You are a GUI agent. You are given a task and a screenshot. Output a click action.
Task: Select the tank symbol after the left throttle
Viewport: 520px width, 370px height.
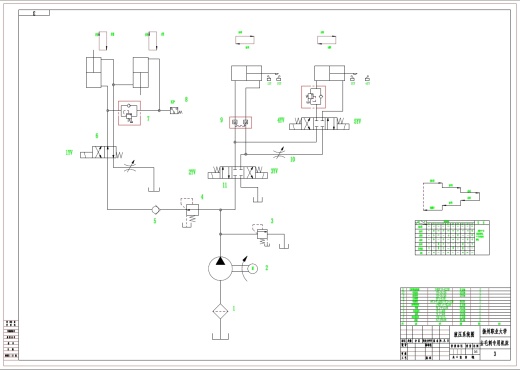(x=154, y=190)
